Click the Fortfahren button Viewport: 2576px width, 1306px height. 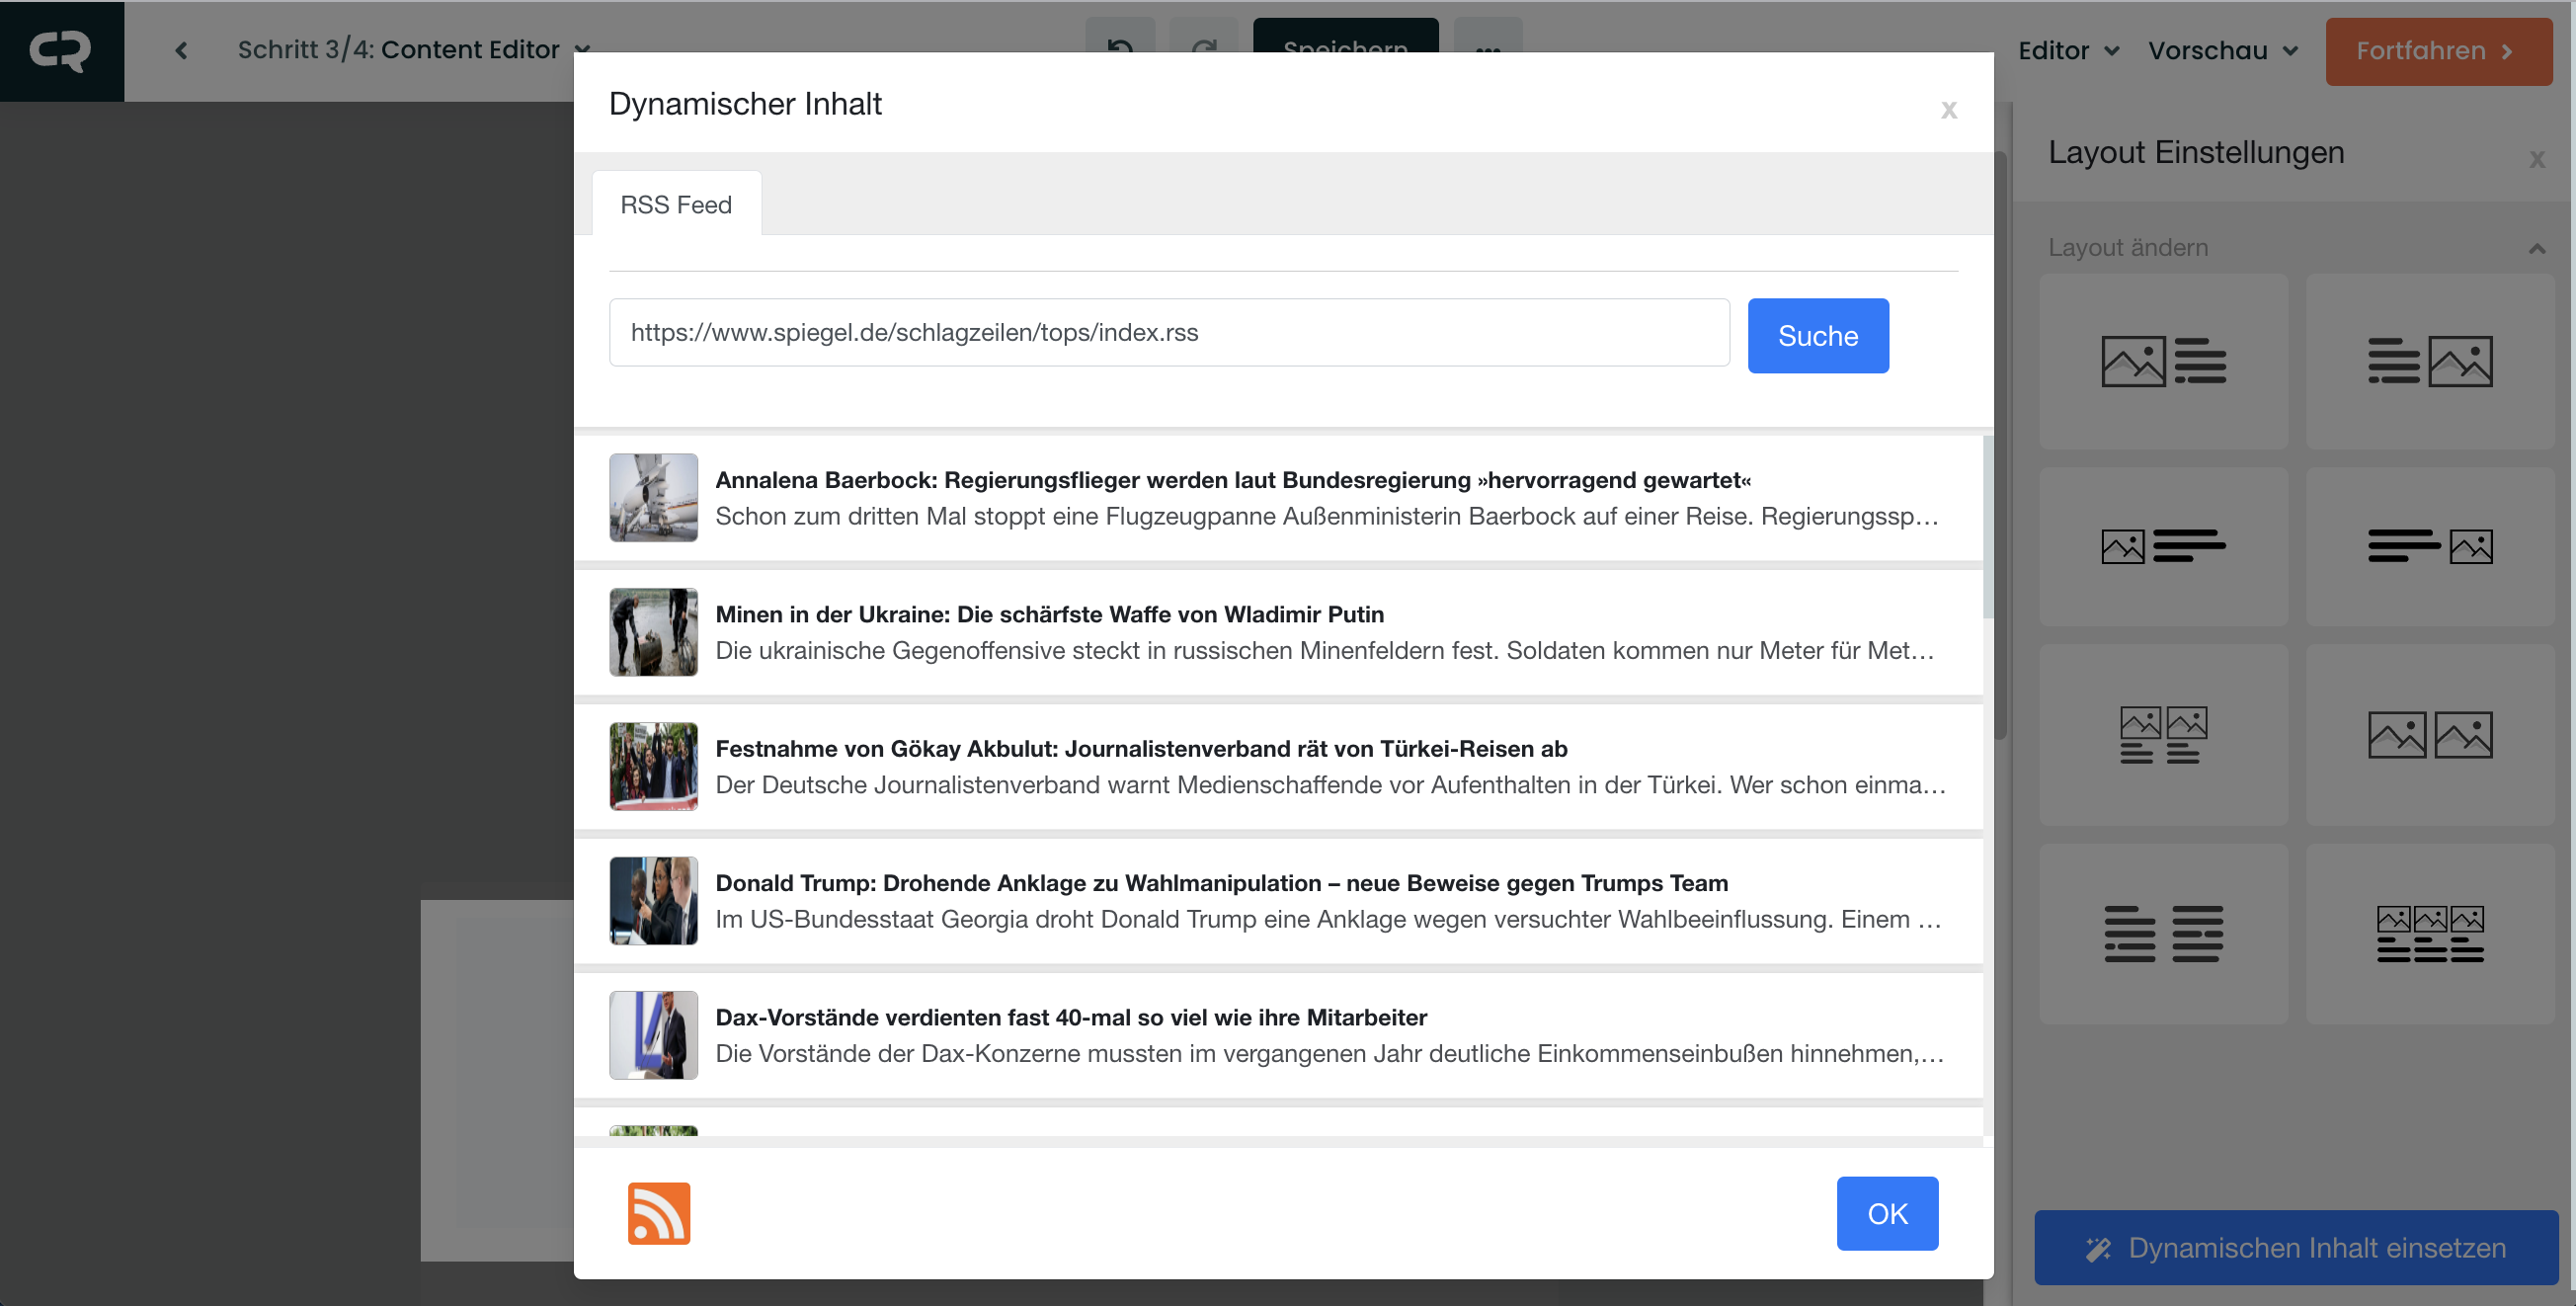2438,51
